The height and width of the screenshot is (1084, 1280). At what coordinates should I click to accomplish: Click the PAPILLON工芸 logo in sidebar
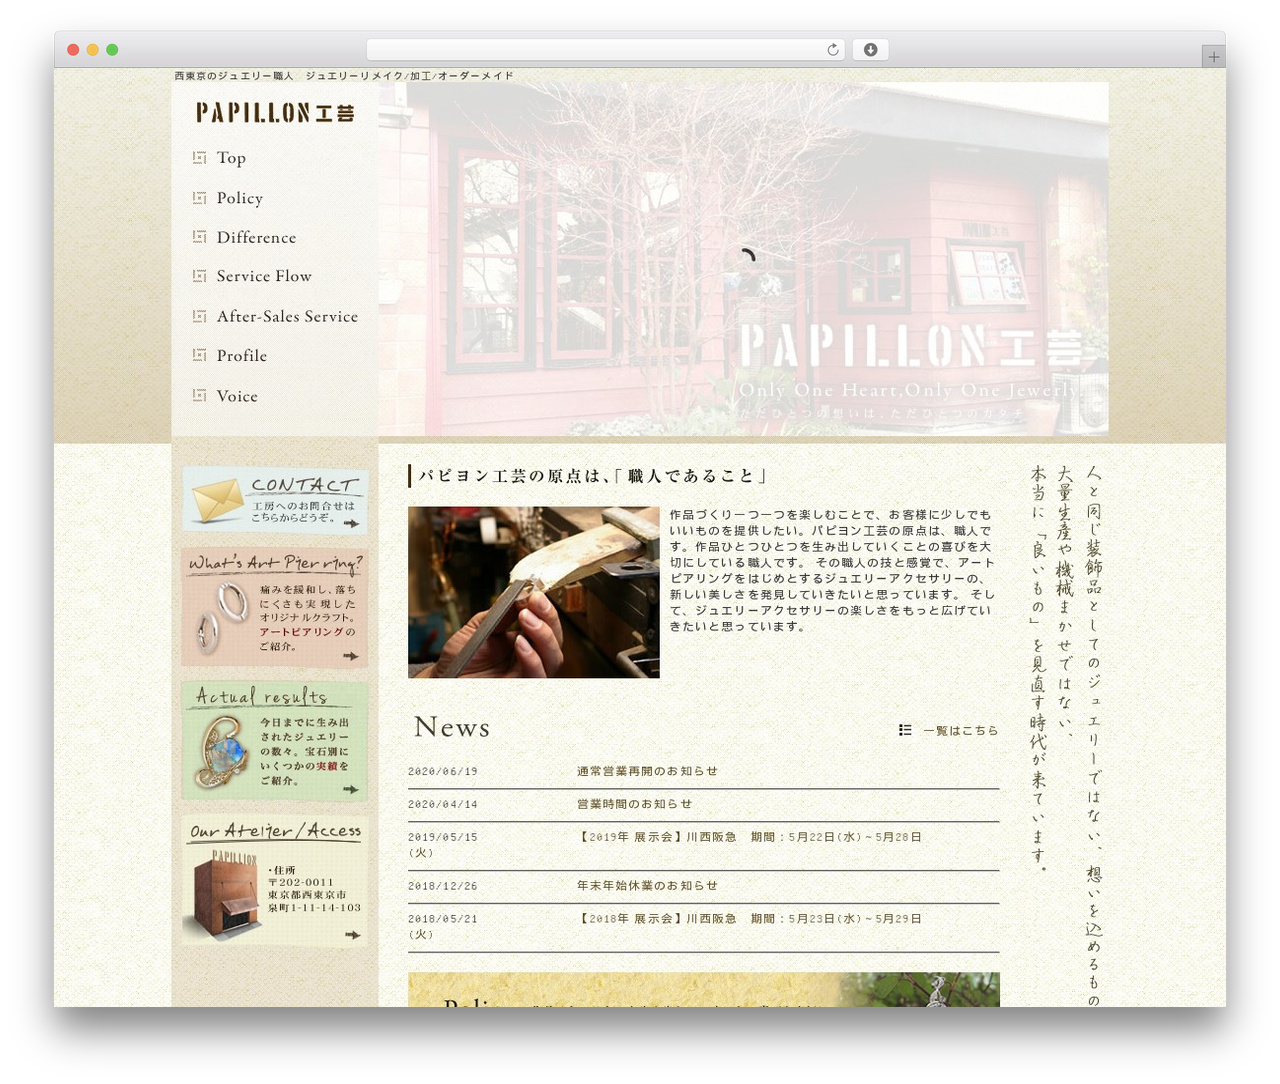point(275,112)
